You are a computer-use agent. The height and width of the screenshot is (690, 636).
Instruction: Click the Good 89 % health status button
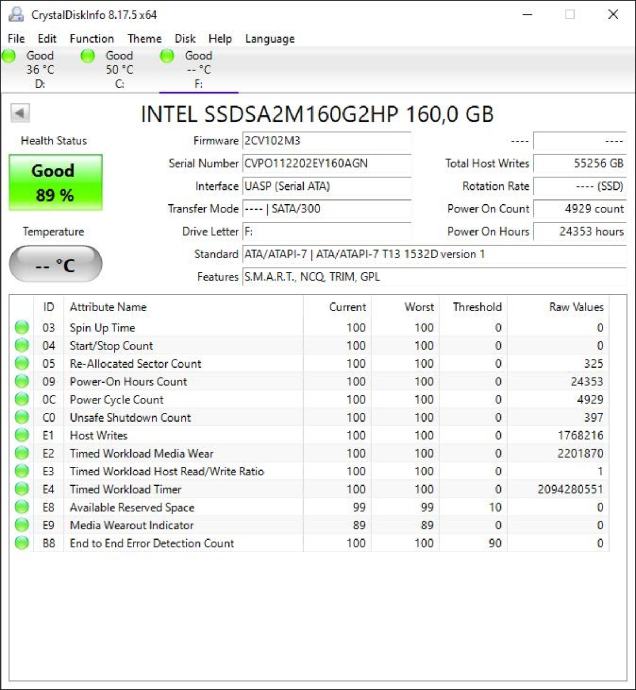click(x=56, y=182)
